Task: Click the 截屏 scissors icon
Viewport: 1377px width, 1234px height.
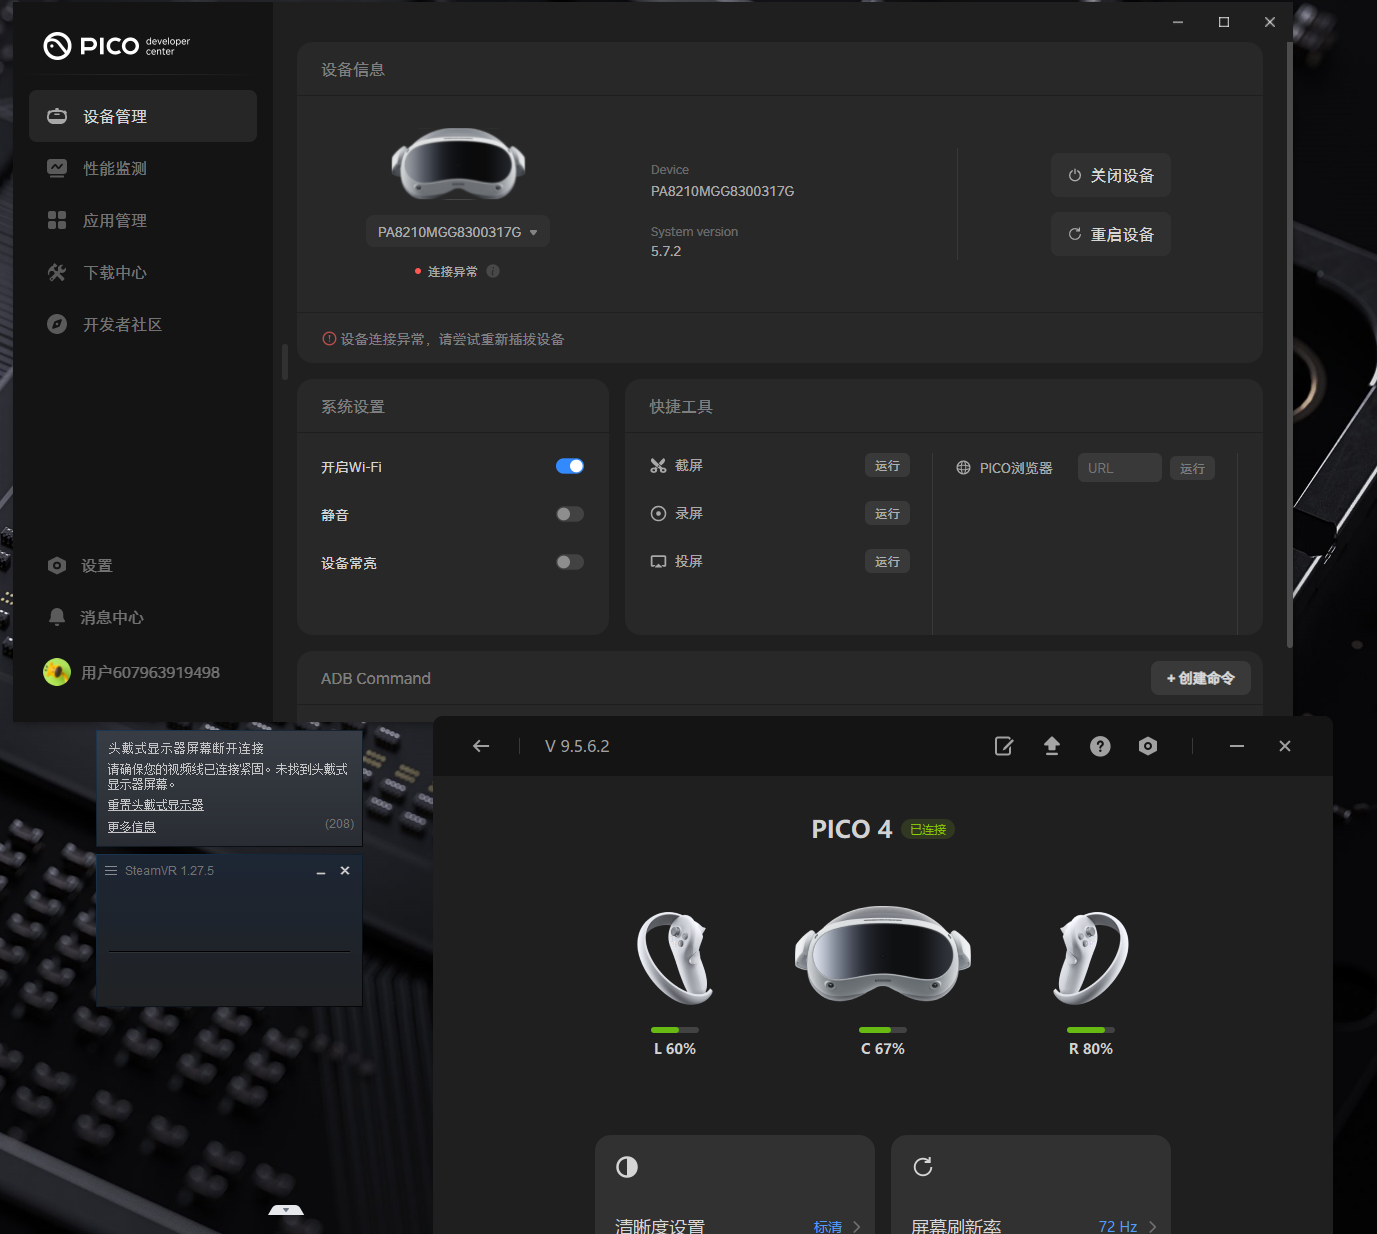Action: click(658, 466)
